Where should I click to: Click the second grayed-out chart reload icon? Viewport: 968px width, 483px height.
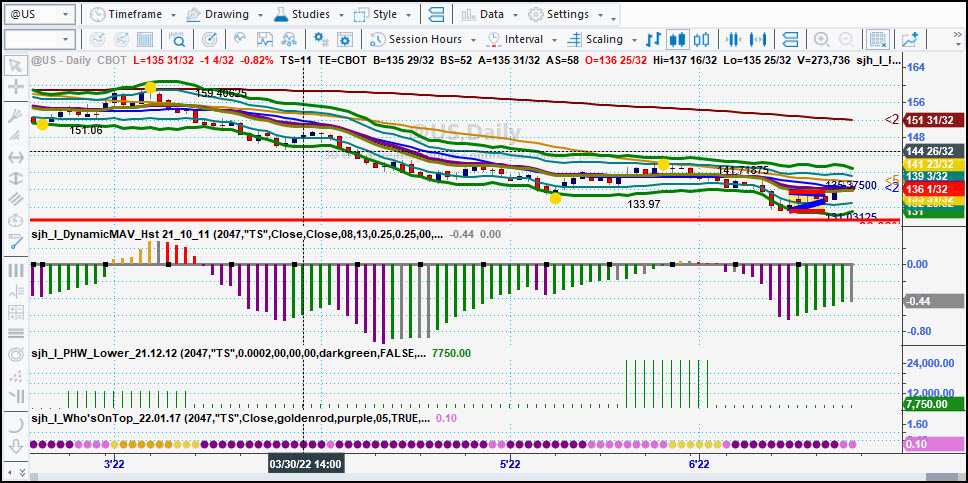[x=121, y=40]
